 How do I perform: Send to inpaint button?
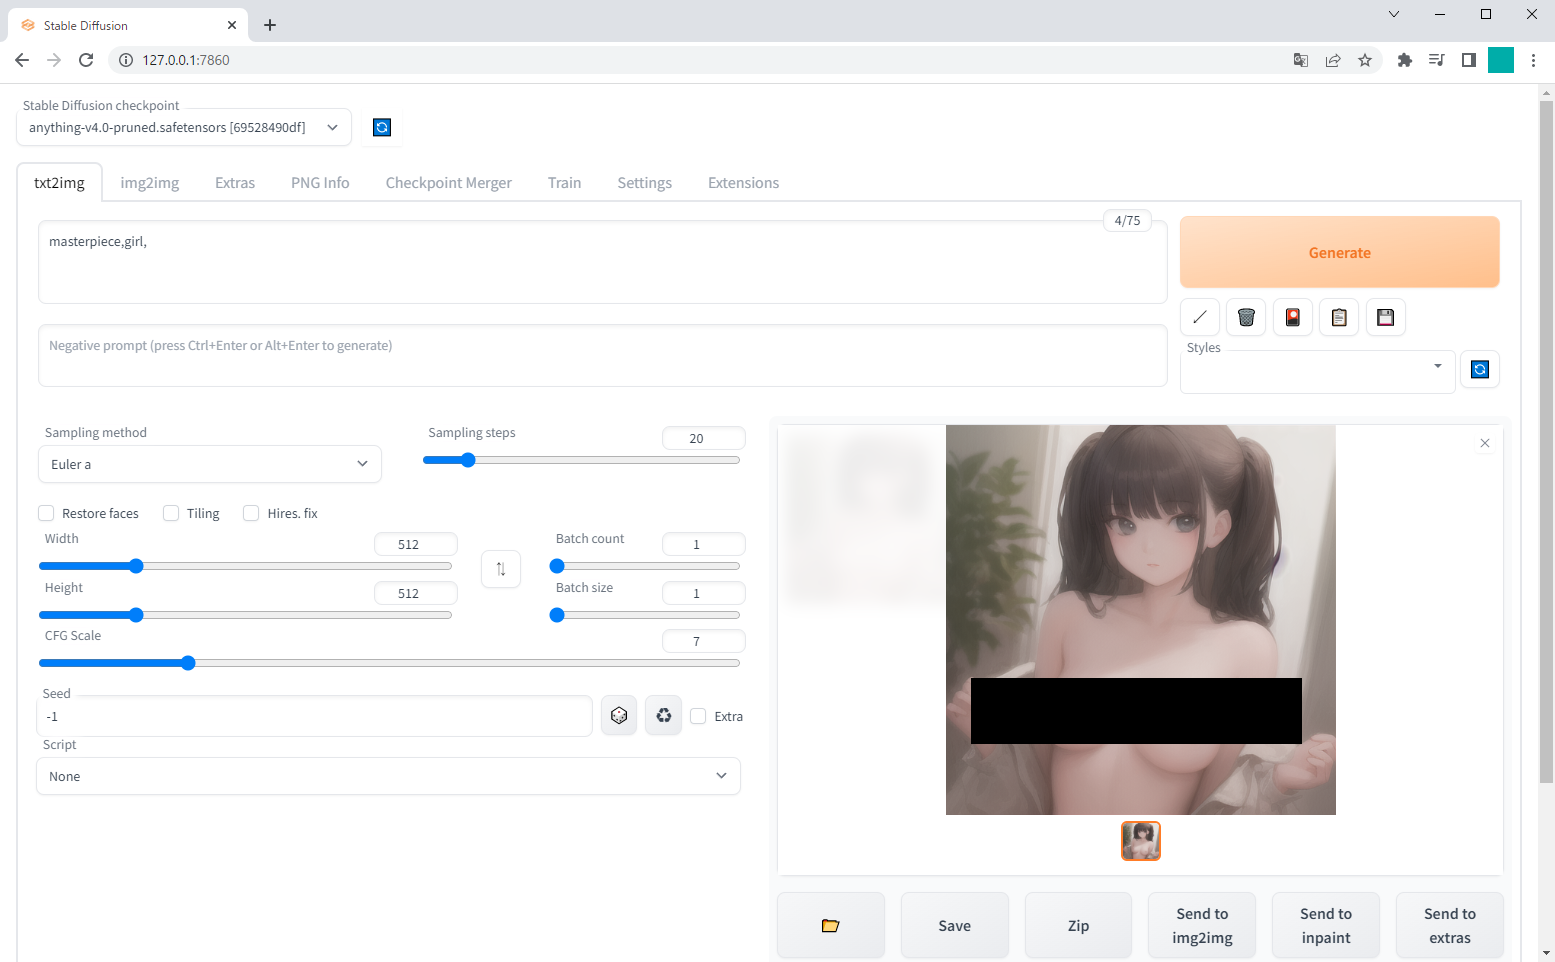[x=1326, y=926]
